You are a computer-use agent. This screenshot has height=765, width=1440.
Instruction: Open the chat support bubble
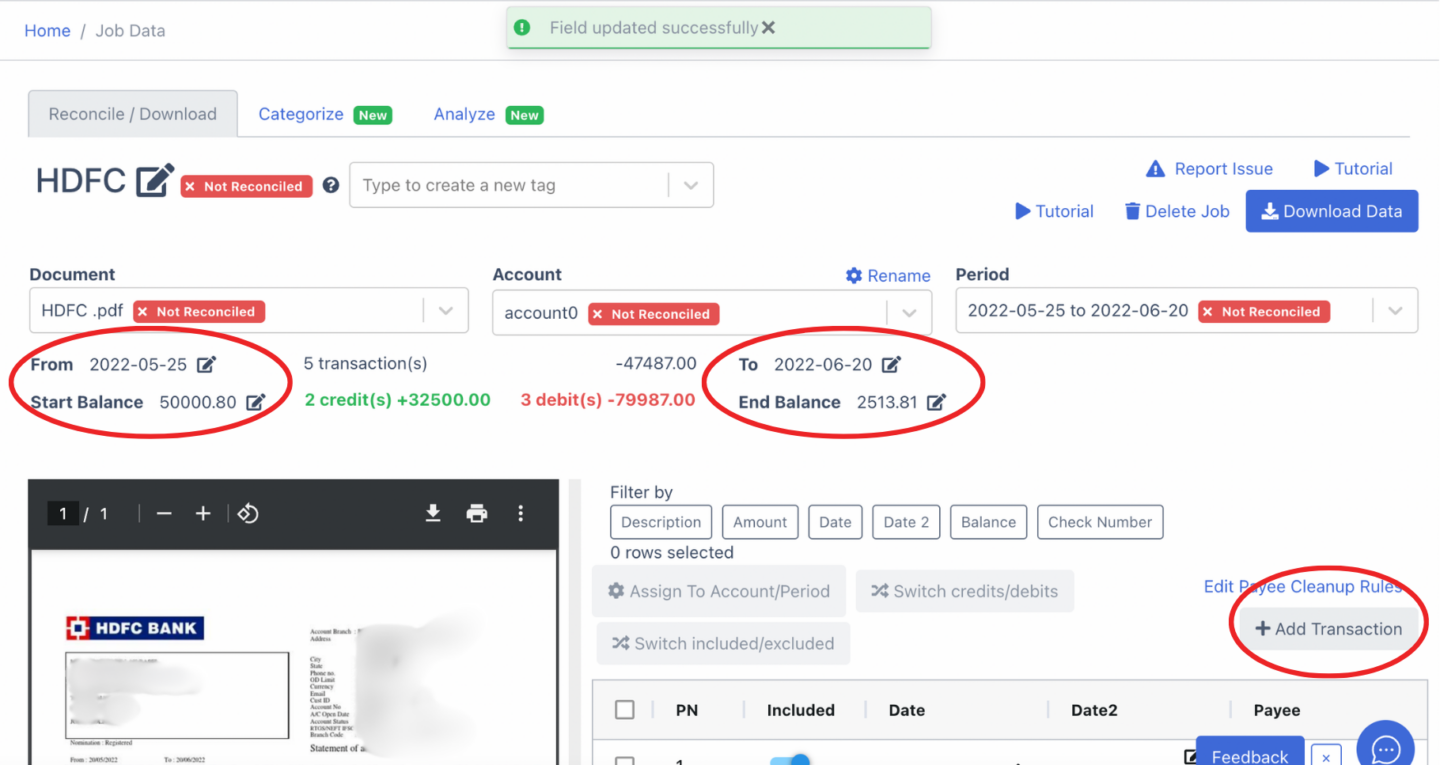(1385, 745)
